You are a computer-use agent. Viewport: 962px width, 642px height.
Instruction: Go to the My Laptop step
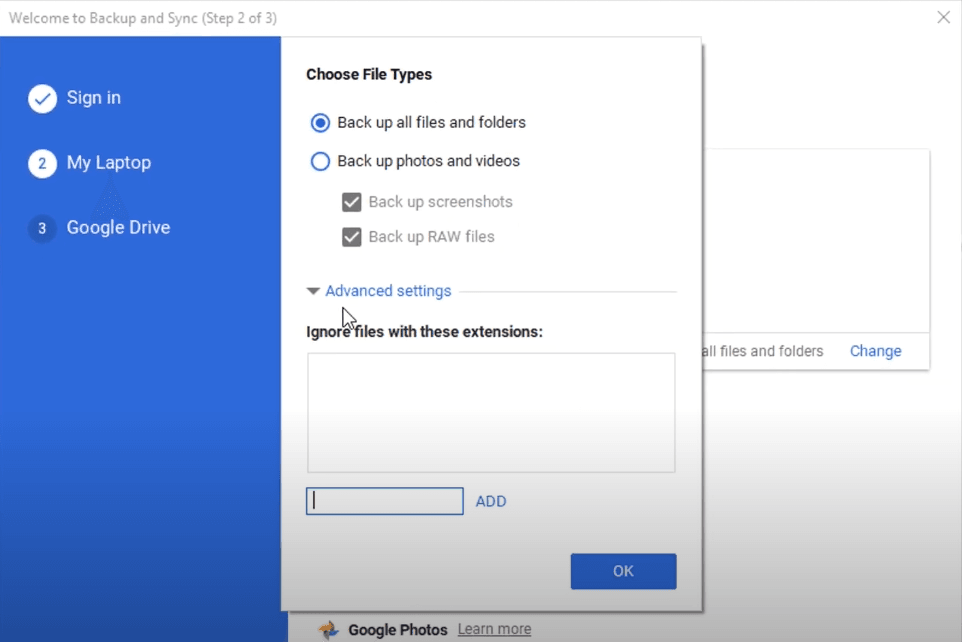pos(109,163)
